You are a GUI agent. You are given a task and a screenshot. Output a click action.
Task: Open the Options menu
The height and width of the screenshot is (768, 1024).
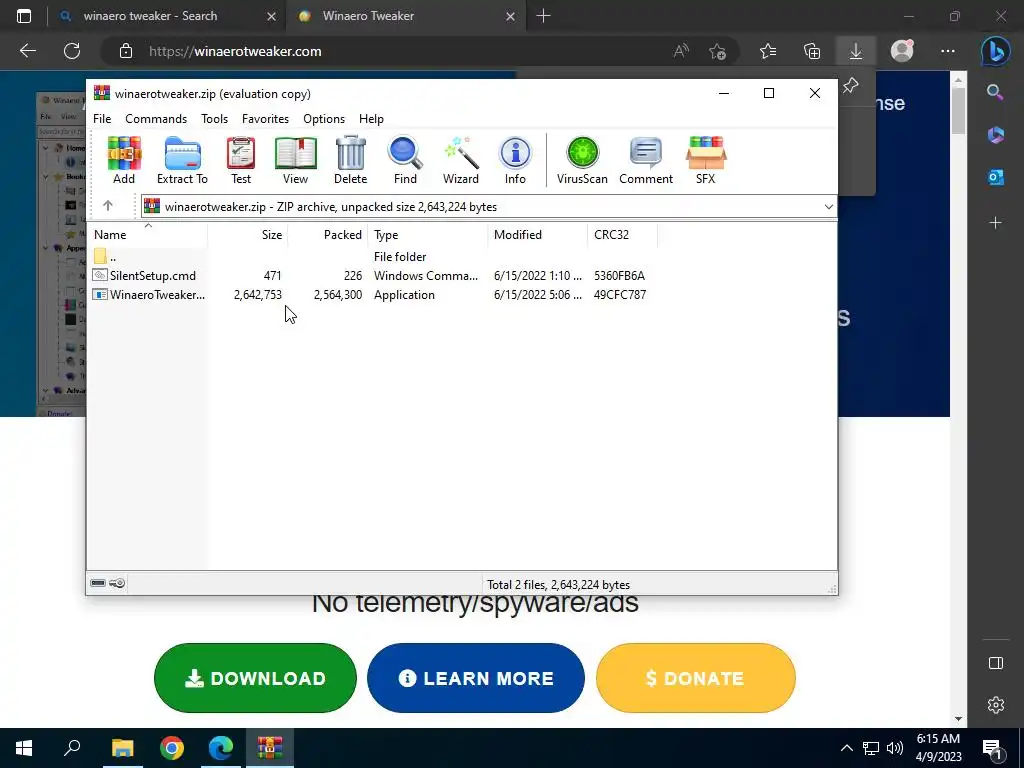pyautogui.click(x=324, y=119)
